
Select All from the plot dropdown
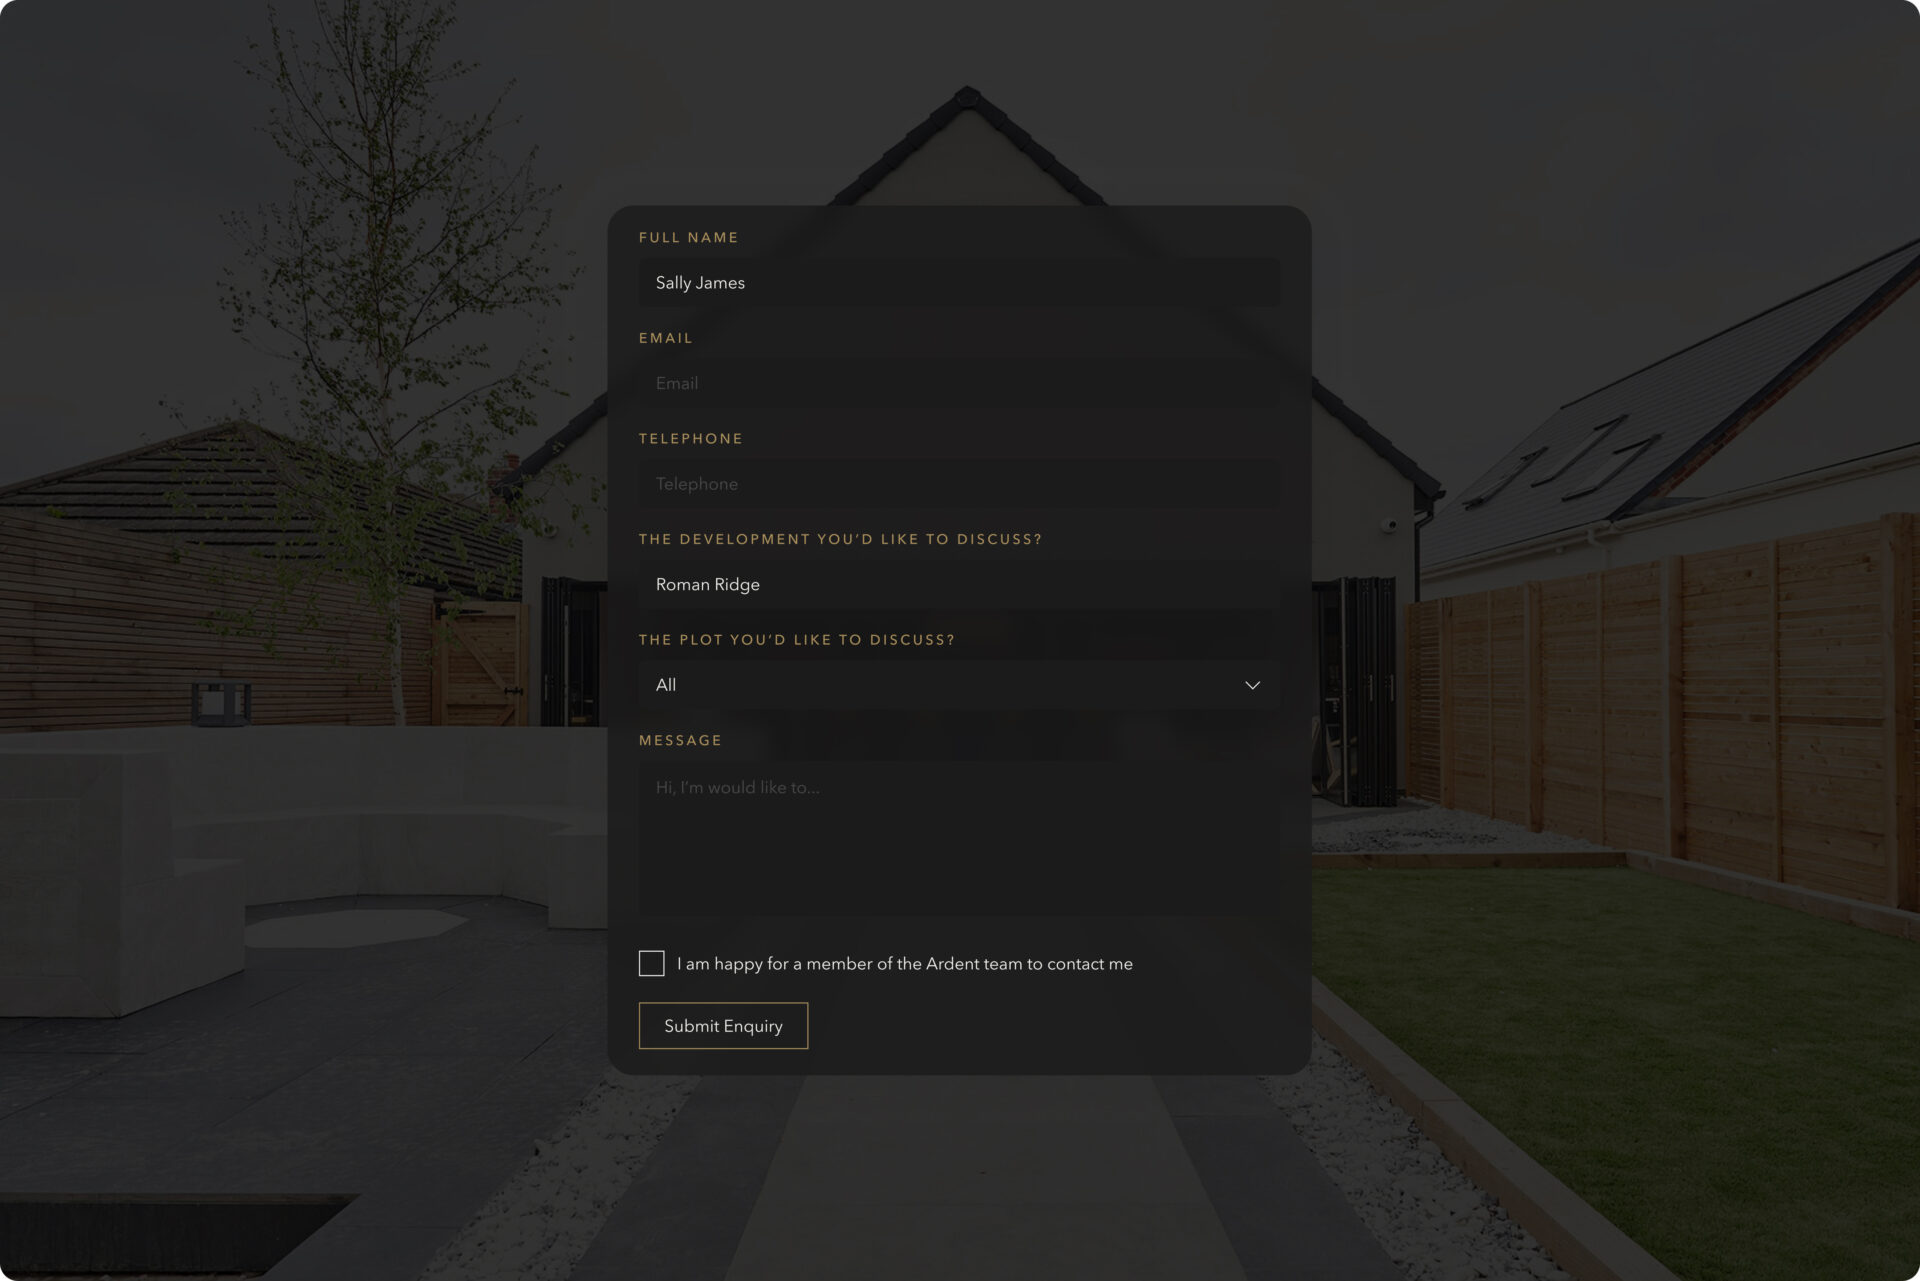coord(959,685)
